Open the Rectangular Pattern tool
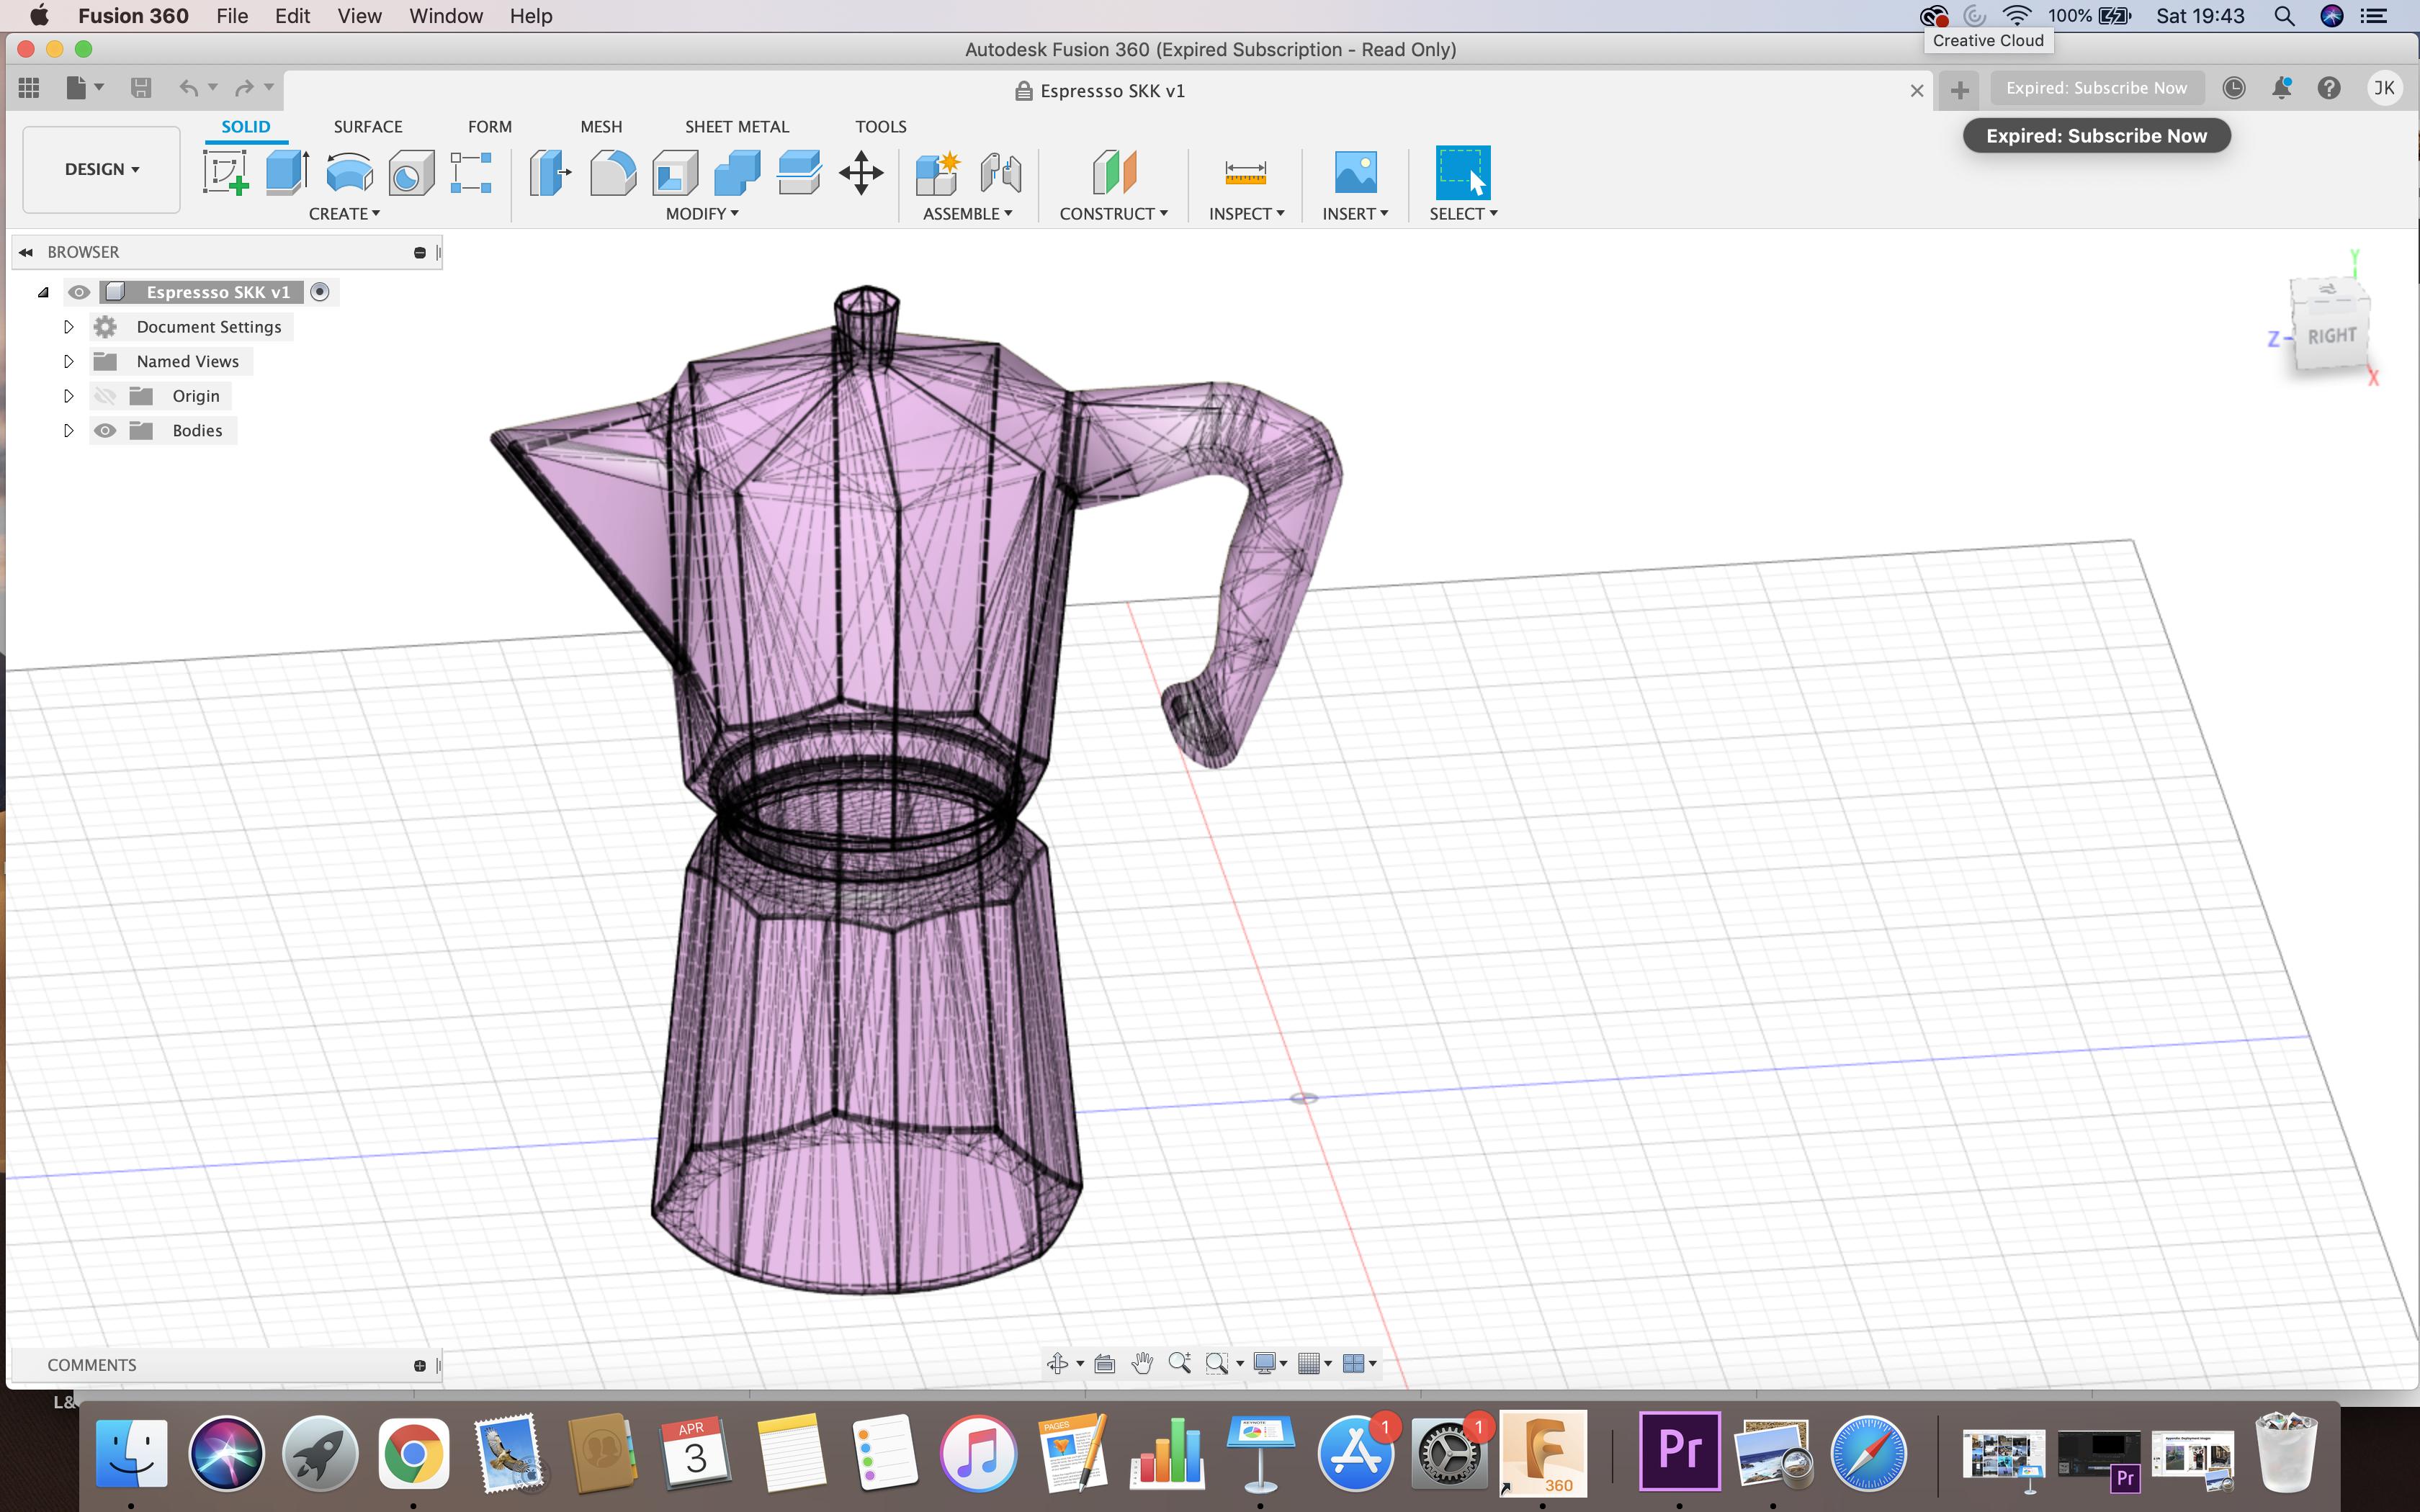Viewport: 2420px width, 1512px height. [471, 172]
